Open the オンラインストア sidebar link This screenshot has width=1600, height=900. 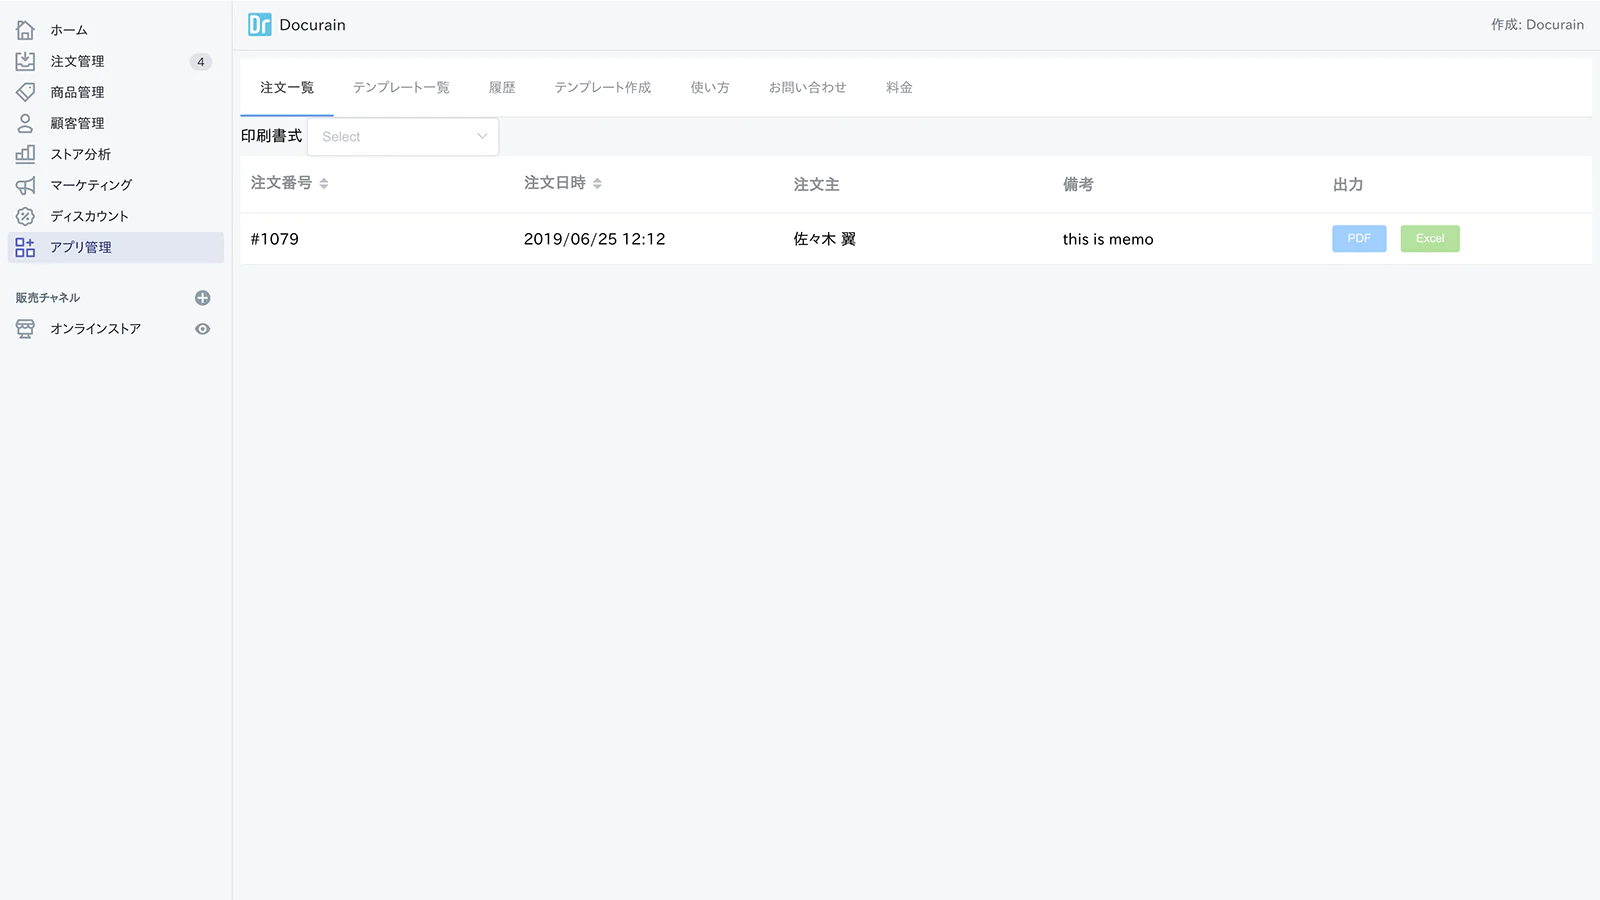coord(96,329)
